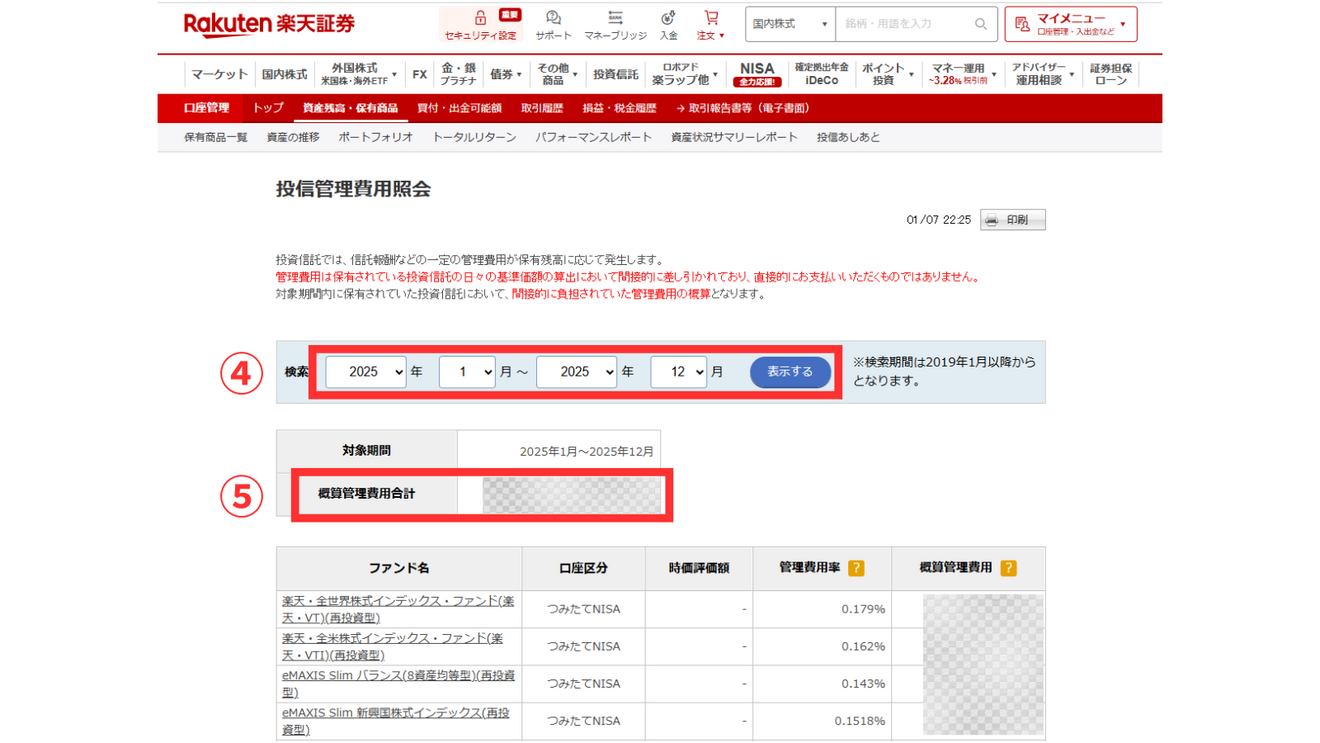Open the 投資信託 menu
The width and height of the screenshot is (1320, 743).
615,75
